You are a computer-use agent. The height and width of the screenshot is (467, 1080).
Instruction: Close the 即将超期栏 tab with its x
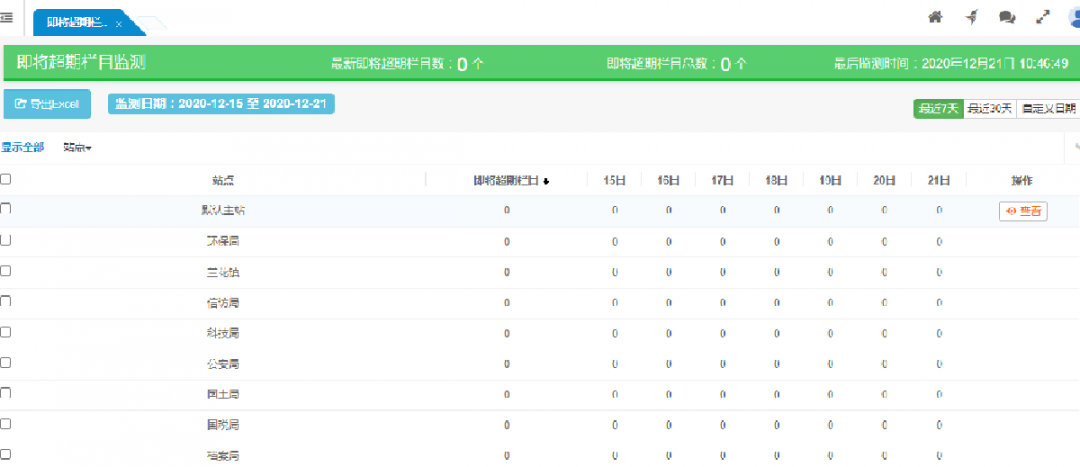click(119, 23)
